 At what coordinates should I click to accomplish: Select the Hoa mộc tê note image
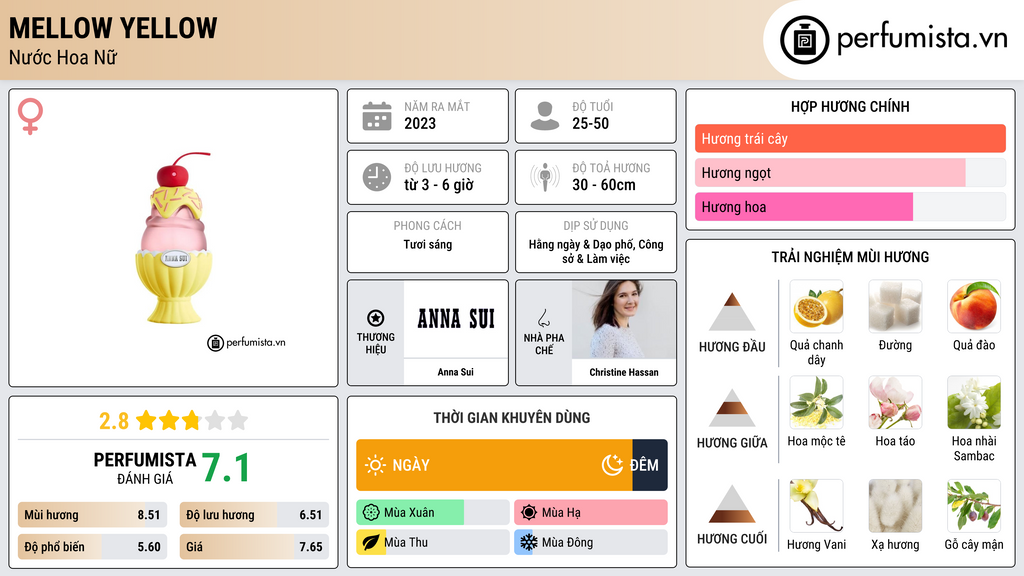tap(816, 402)
